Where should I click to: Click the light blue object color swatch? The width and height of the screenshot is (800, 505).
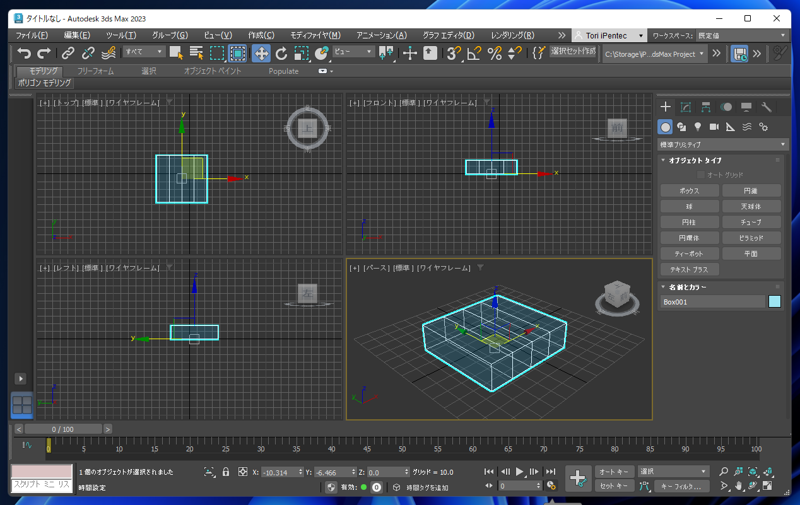[x=774, y=302]
